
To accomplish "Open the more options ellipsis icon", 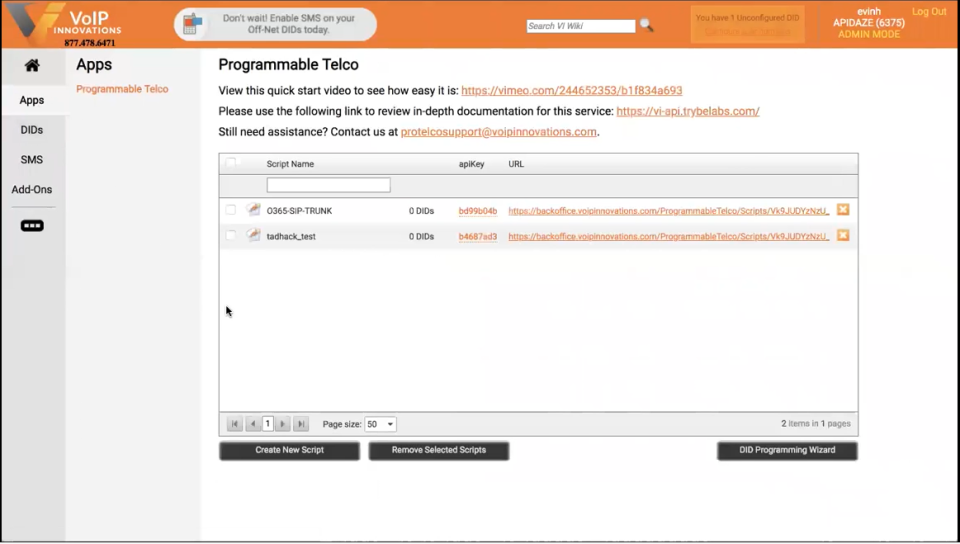I will pos(32,226).
